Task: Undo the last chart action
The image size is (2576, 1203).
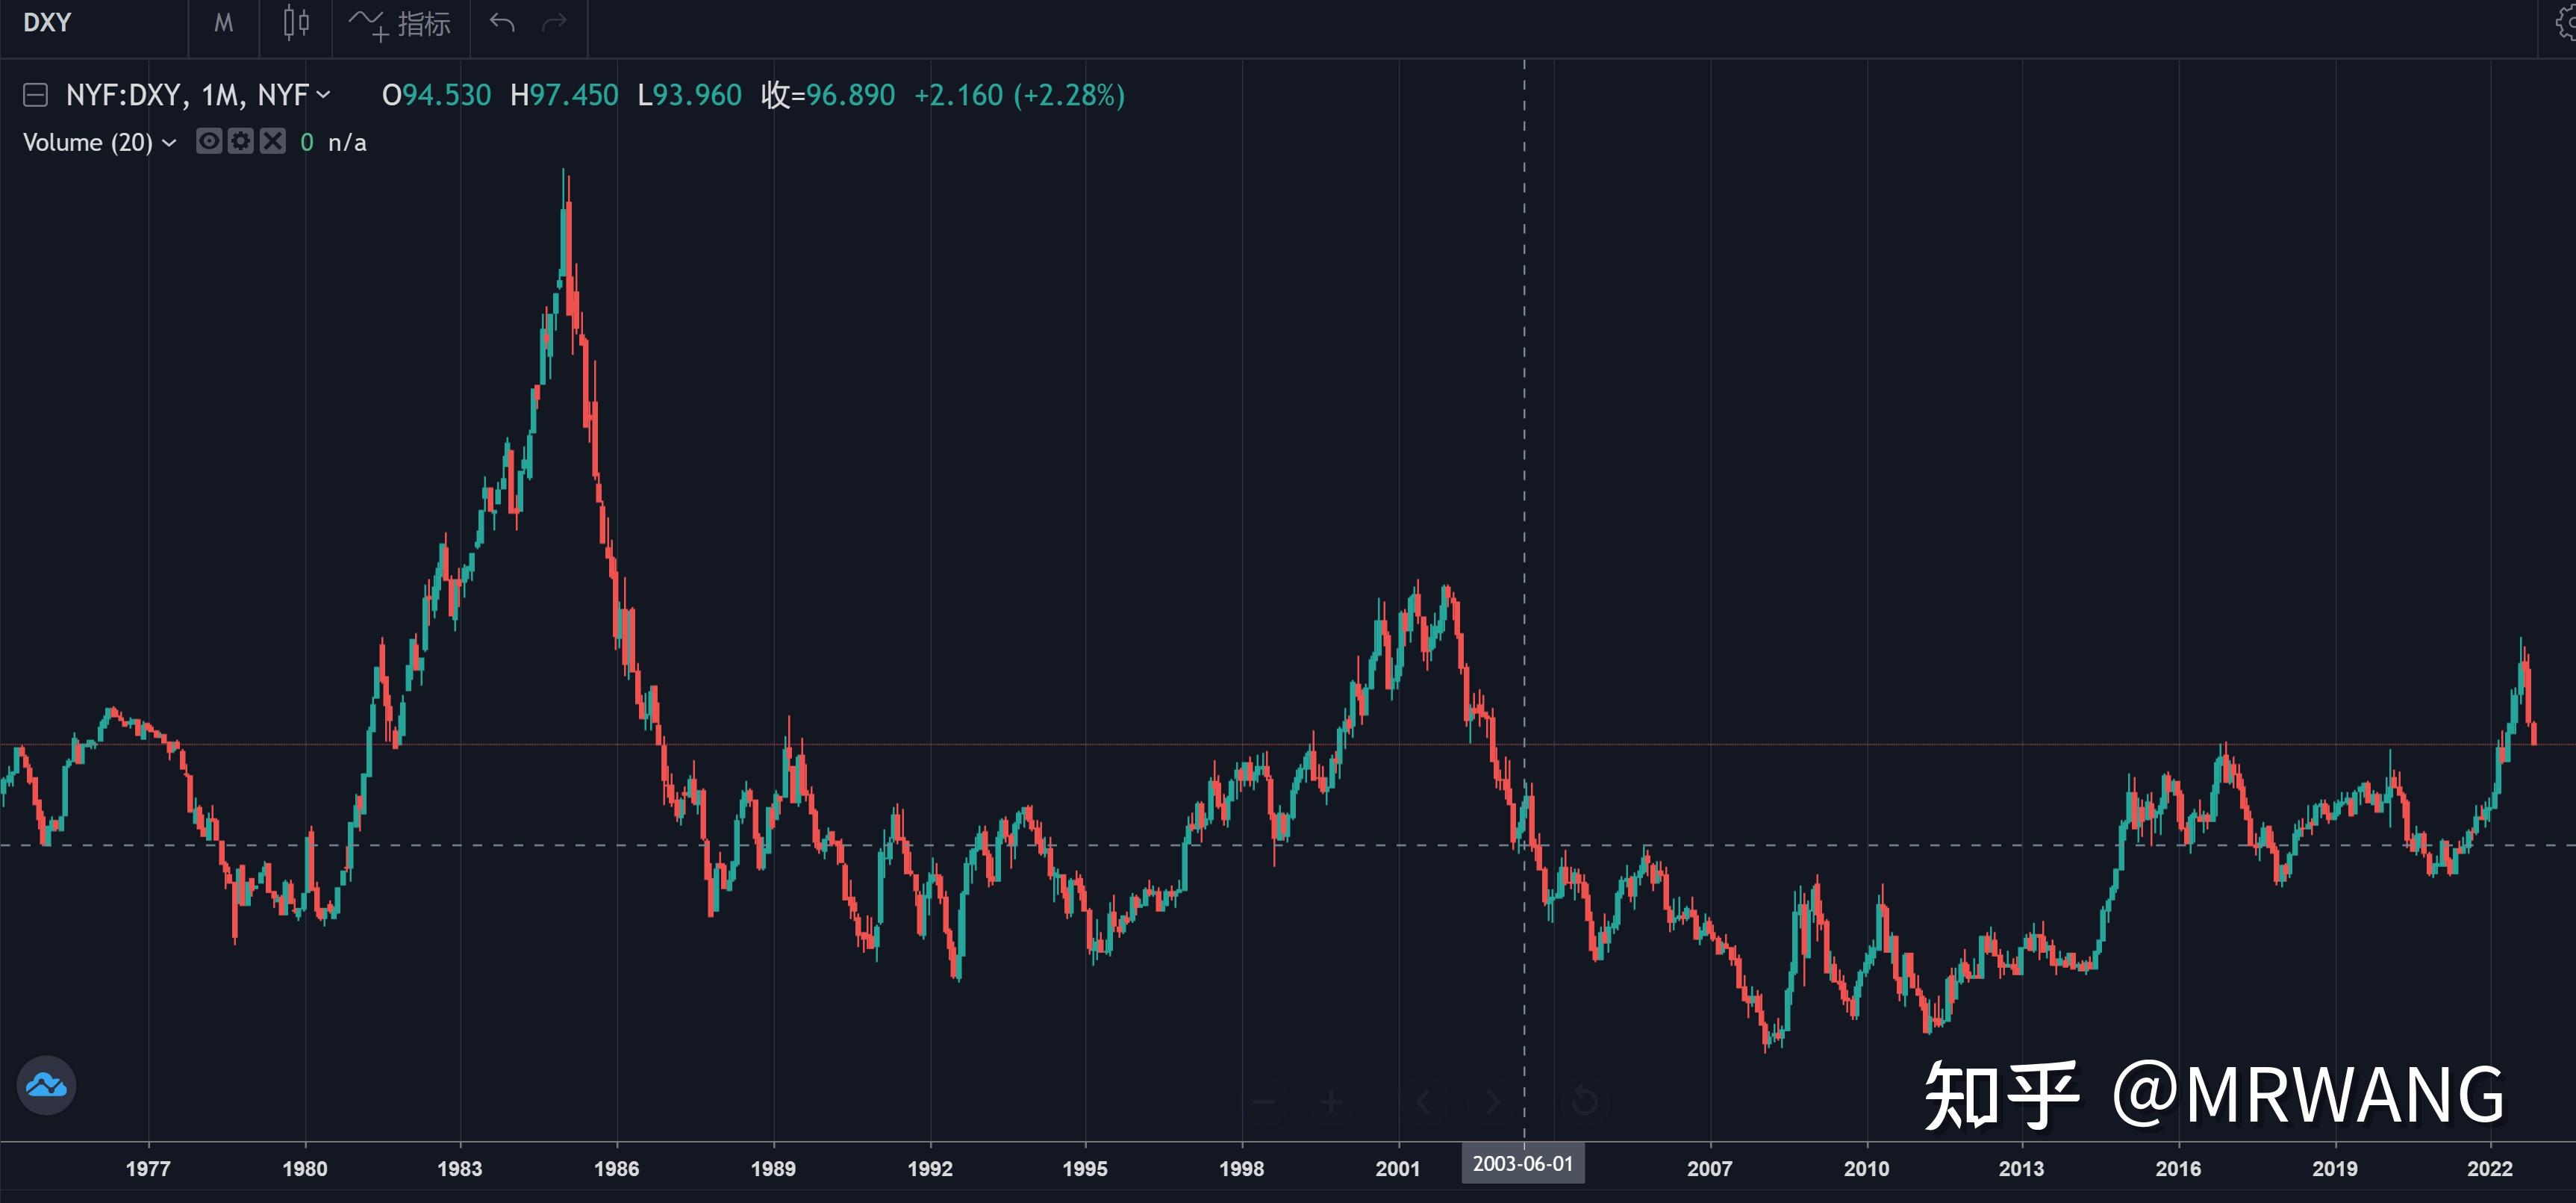Action: (502, 23)
